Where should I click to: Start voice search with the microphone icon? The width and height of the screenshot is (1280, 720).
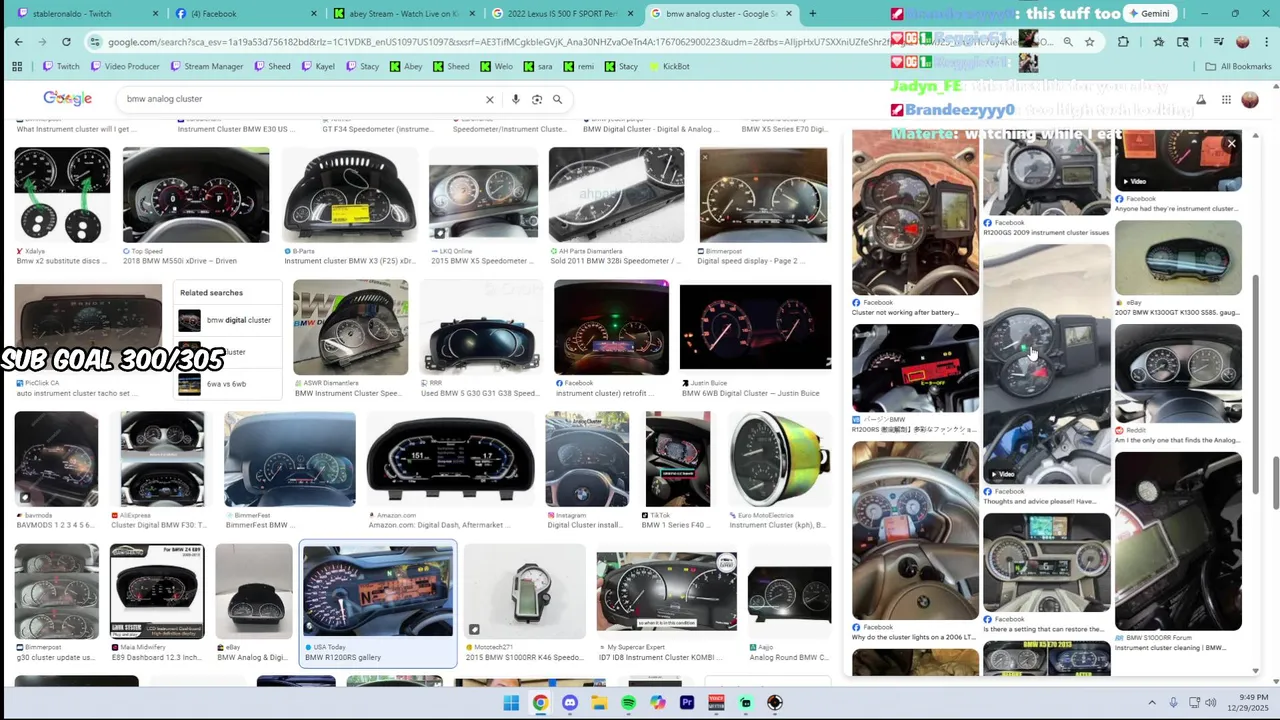[x=516, y=99]
